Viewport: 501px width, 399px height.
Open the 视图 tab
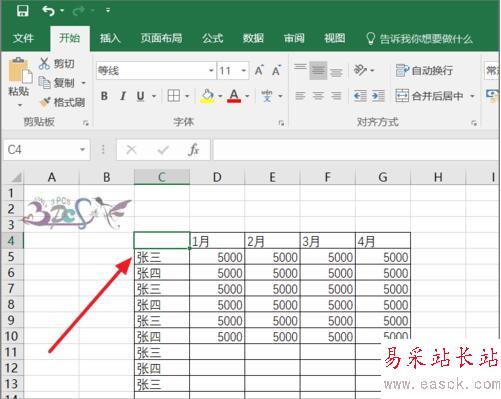tap(335, 38)
